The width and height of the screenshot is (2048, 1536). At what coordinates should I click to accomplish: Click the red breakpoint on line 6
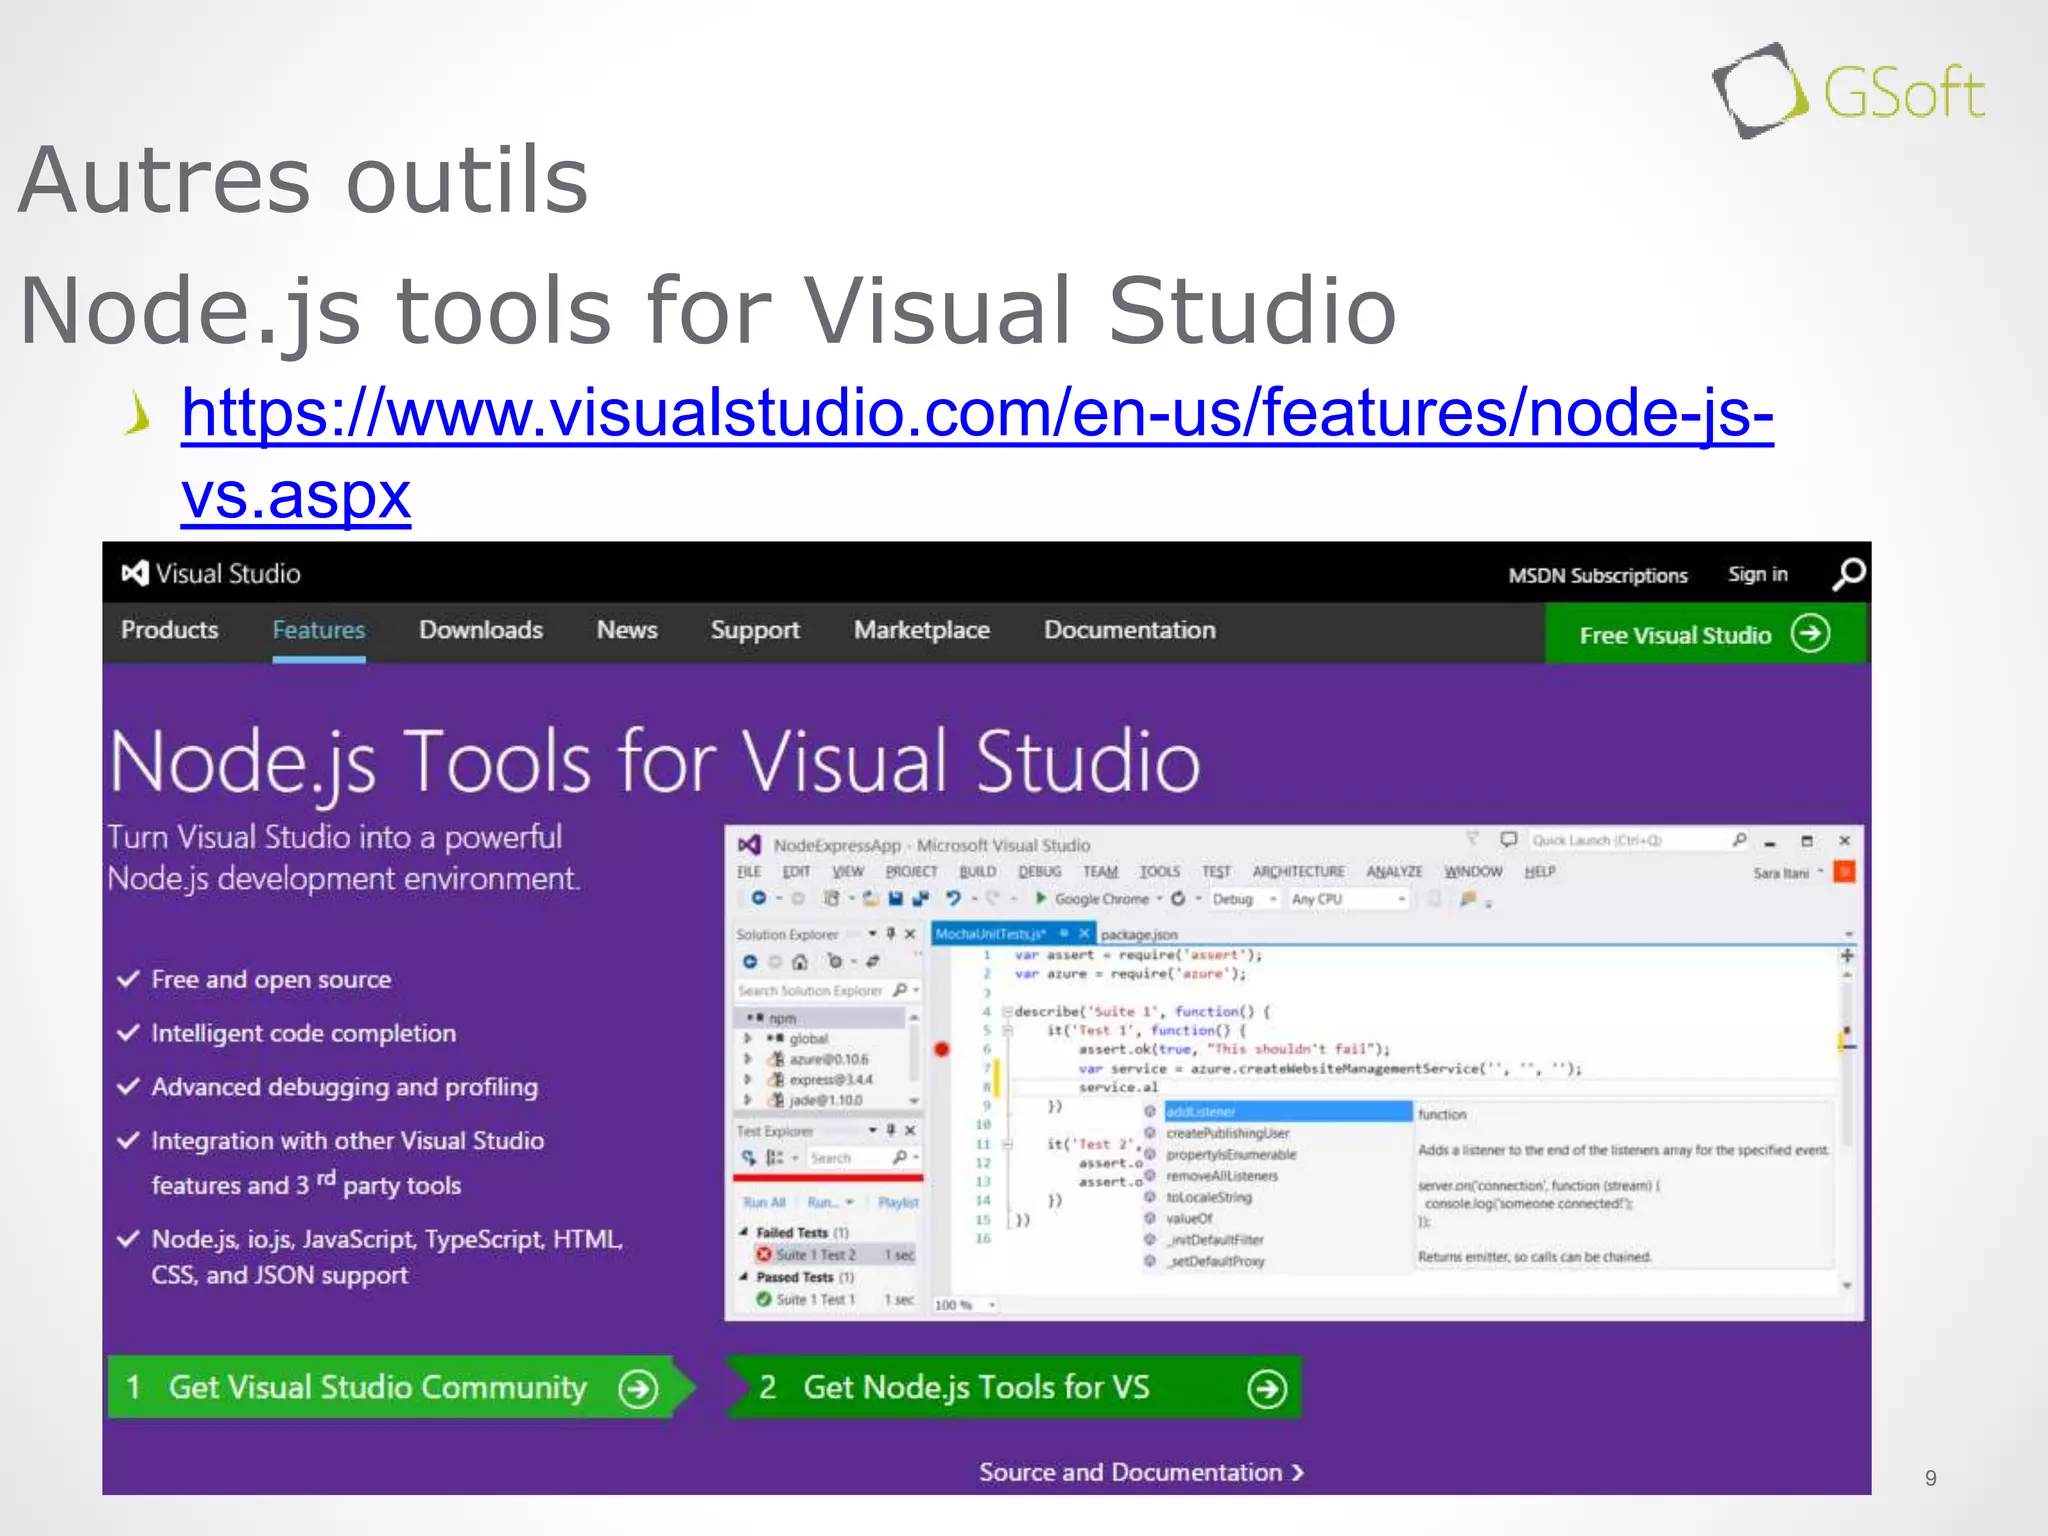pos(942,1049)
